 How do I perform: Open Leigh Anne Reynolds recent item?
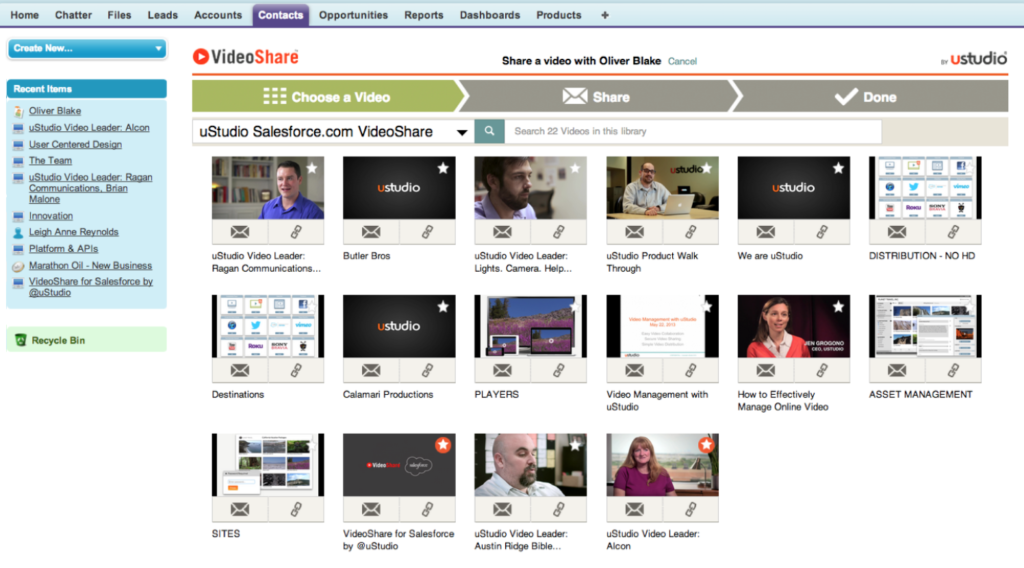pos(74,232)
